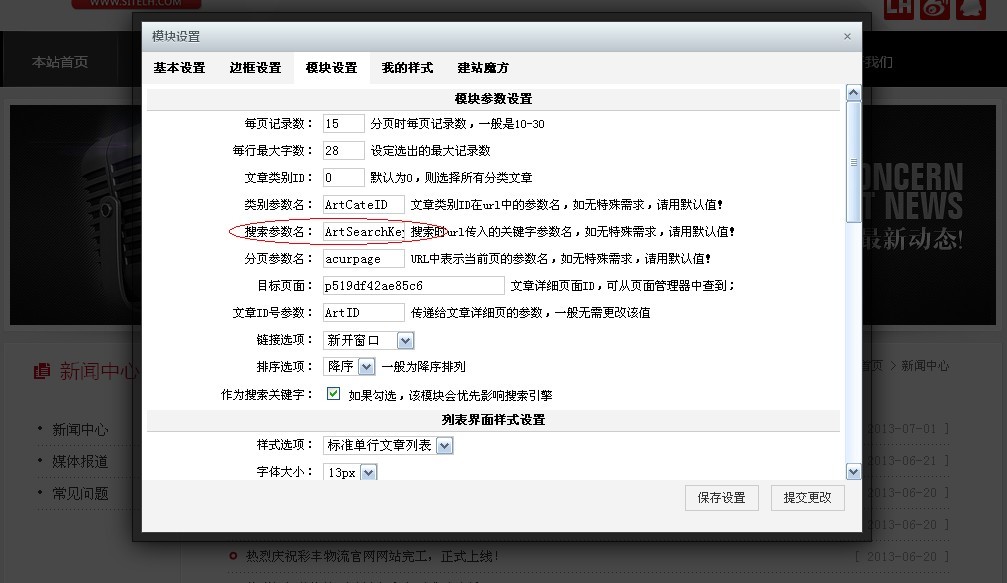1007x583 pixels.
Task: Open 媒体报道 in the background sidebar
Action: click(80, 462)
